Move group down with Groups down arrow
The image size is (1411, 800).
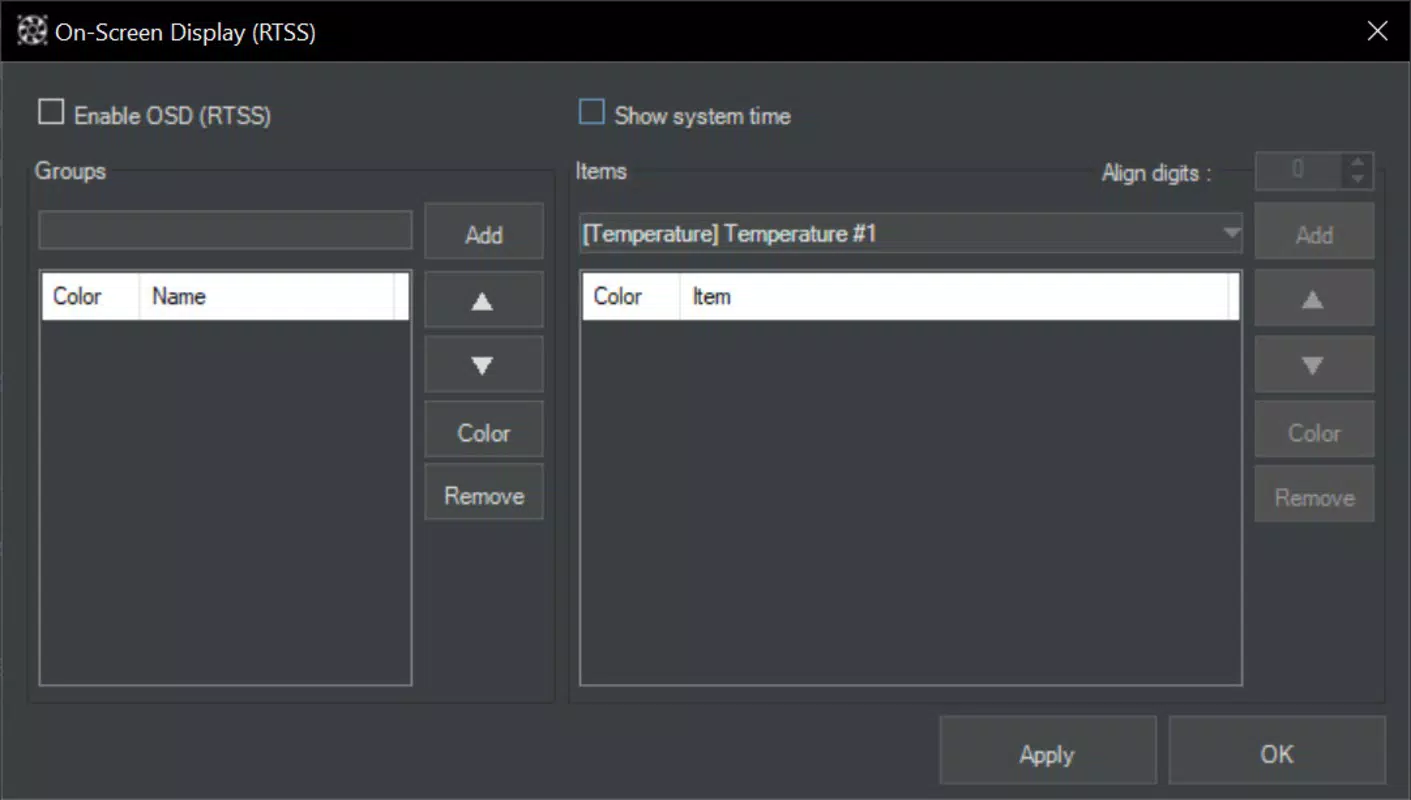483,365
